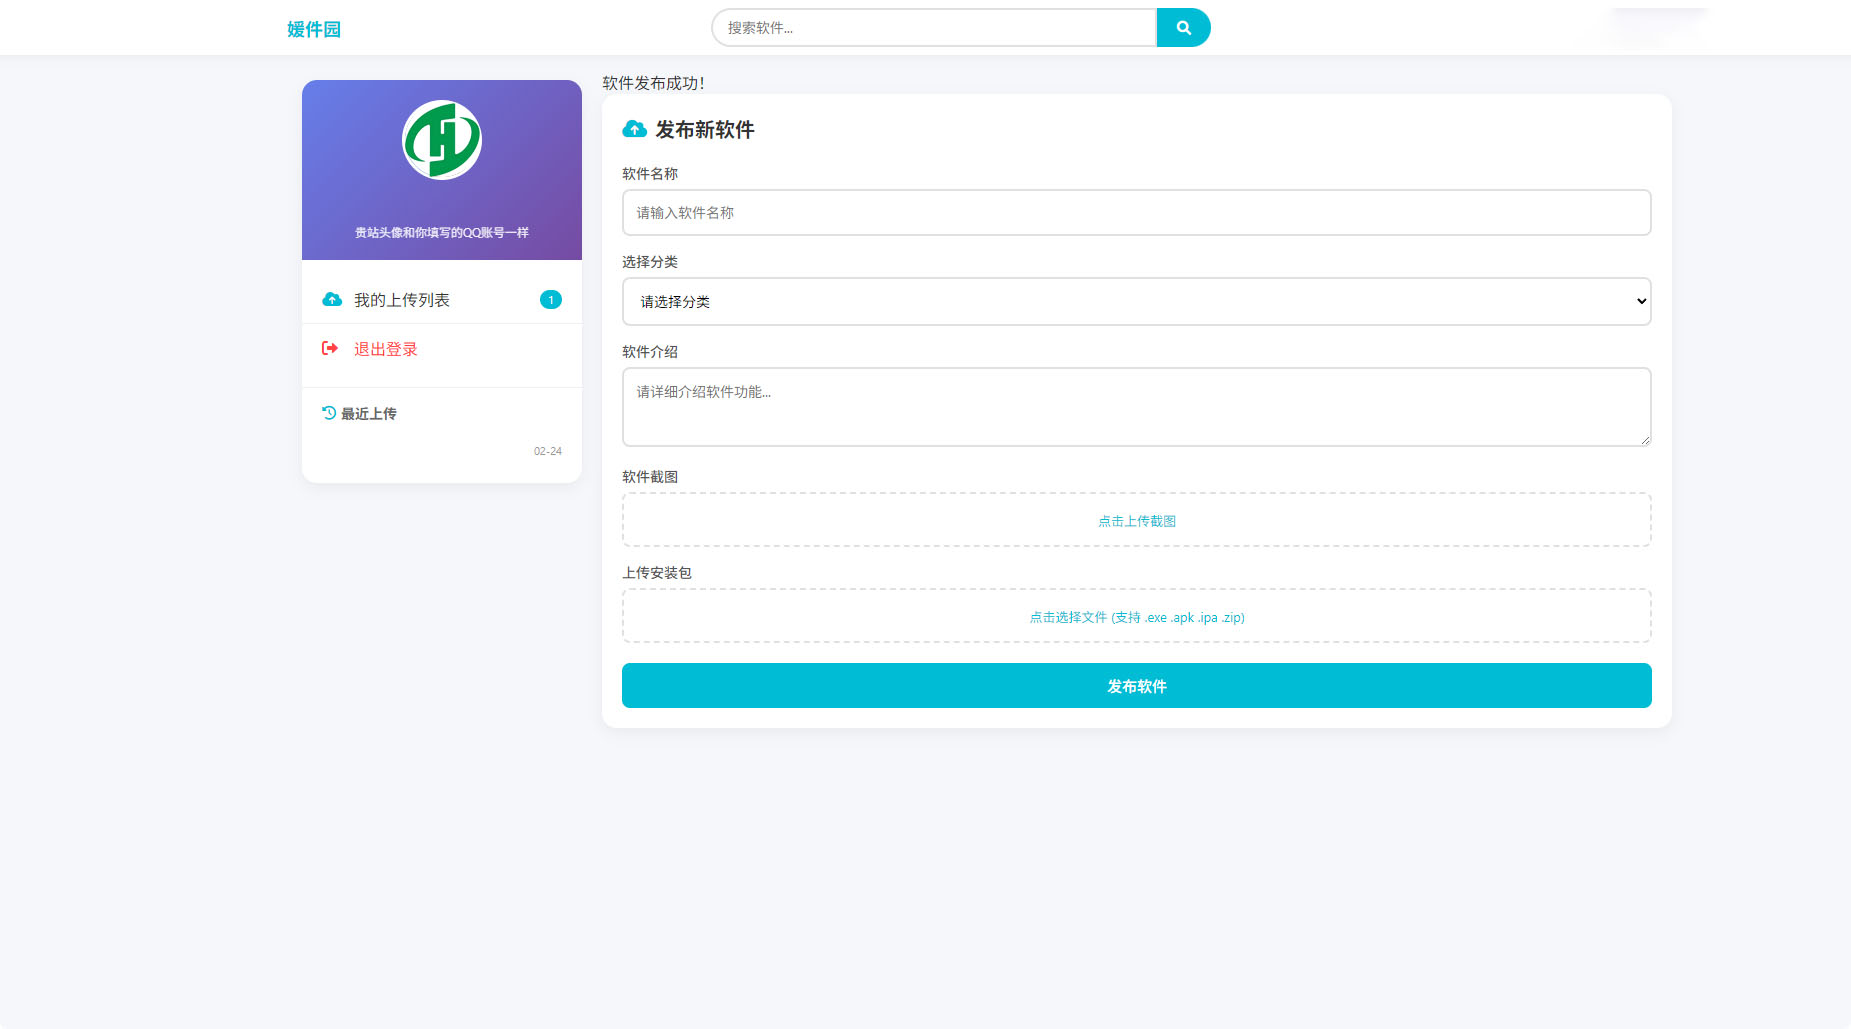Image resolution: width=1851 pixels, height=1029 pixels.
Task: Open the 最近上传 sidebar section
Action: point(367,413)
